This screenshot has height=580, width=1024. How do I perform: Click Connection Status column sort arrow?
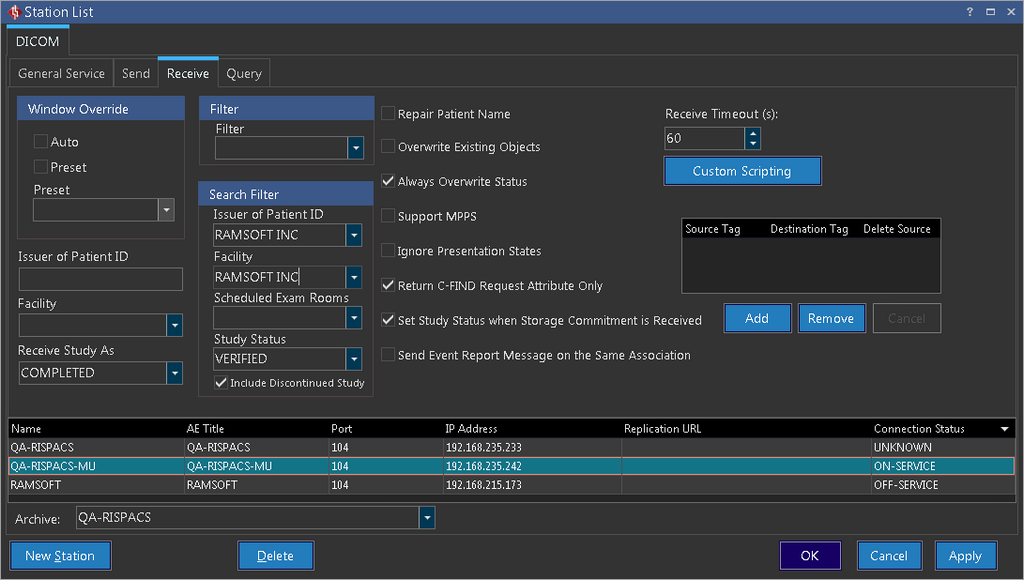pos(1004,429)
